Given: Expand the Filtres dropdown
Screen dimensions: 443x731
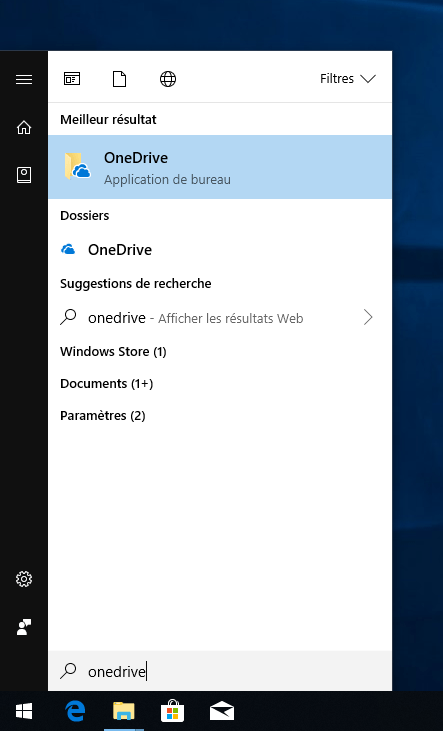Looking at the screenshot, I should click(x=347, y=79).
